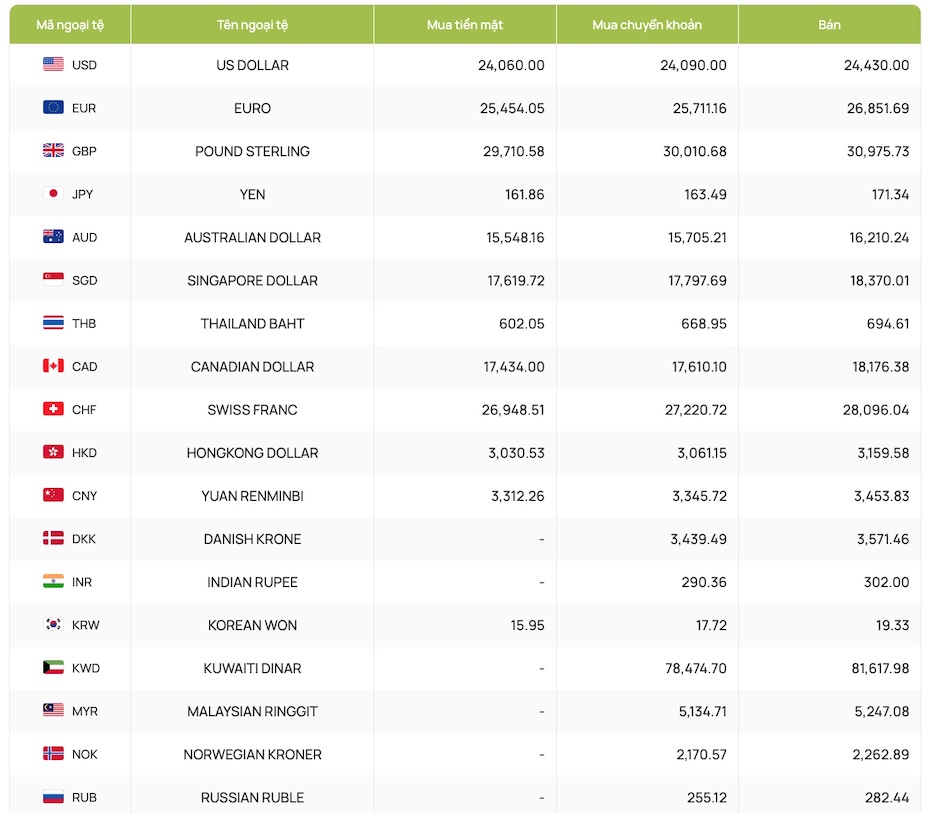Click the Hong Kong flag icon

[53, 452]
